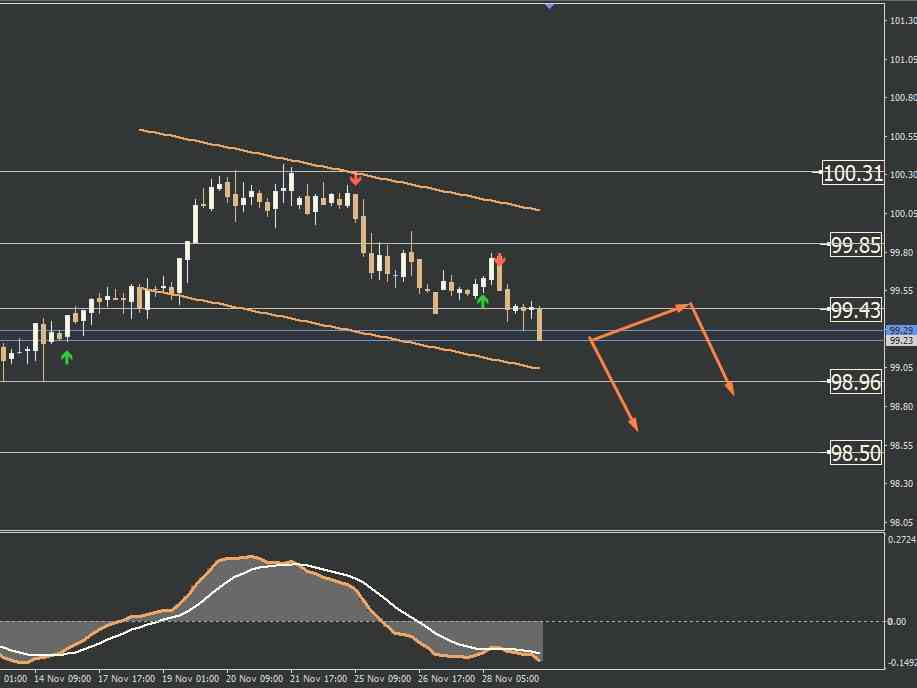
Task: Click the green buy arrow near 28 Nov
Action: point(482,301)
